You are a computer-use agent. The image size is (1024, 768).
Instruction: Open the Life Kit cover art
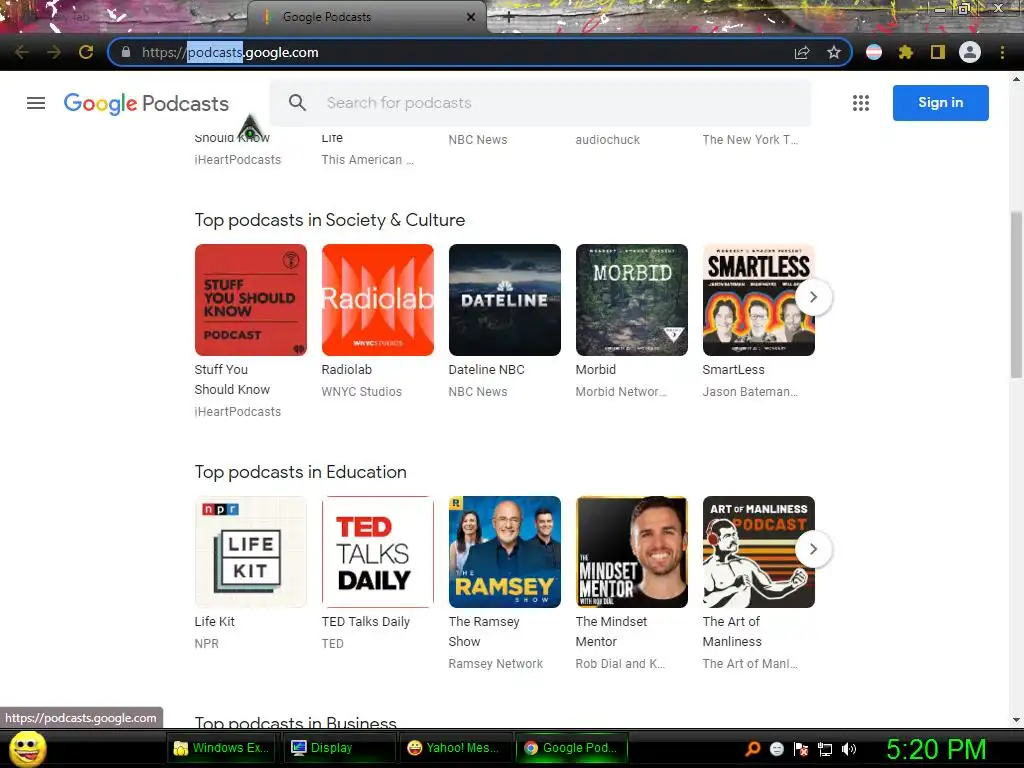[x=251, y=552]
